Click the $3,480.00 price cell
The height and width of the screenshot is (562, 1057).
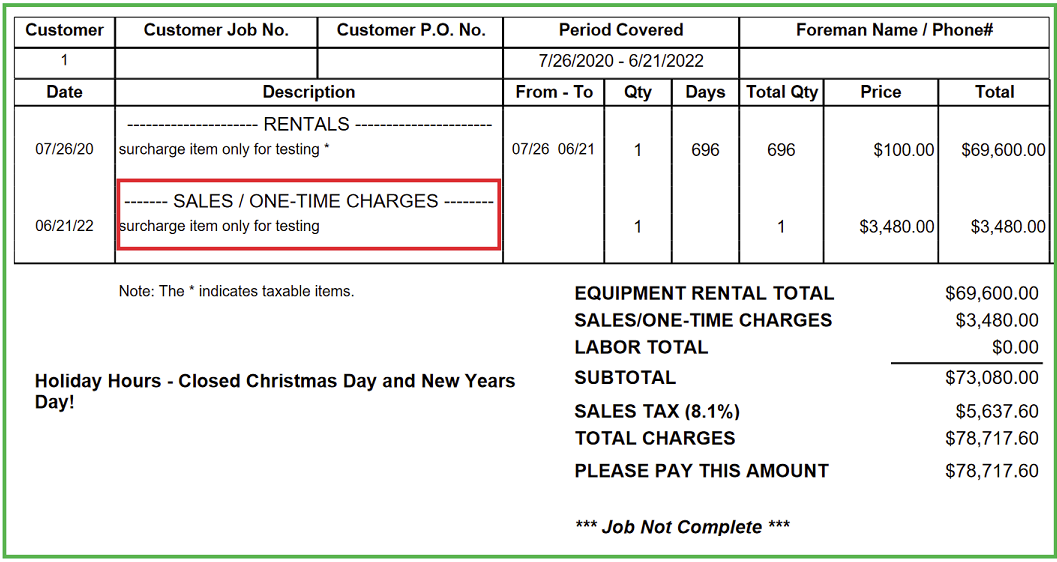pyautogui.click(x=897, y=227)
